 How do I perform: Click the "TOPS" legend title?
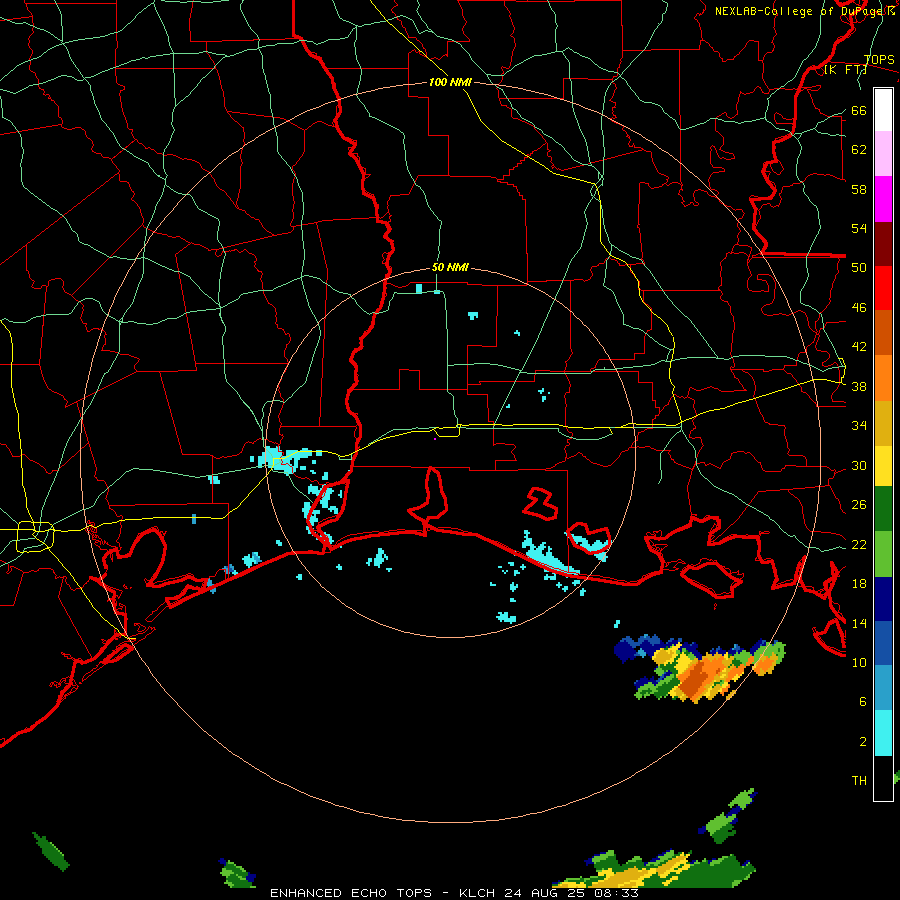coord(879,59)
